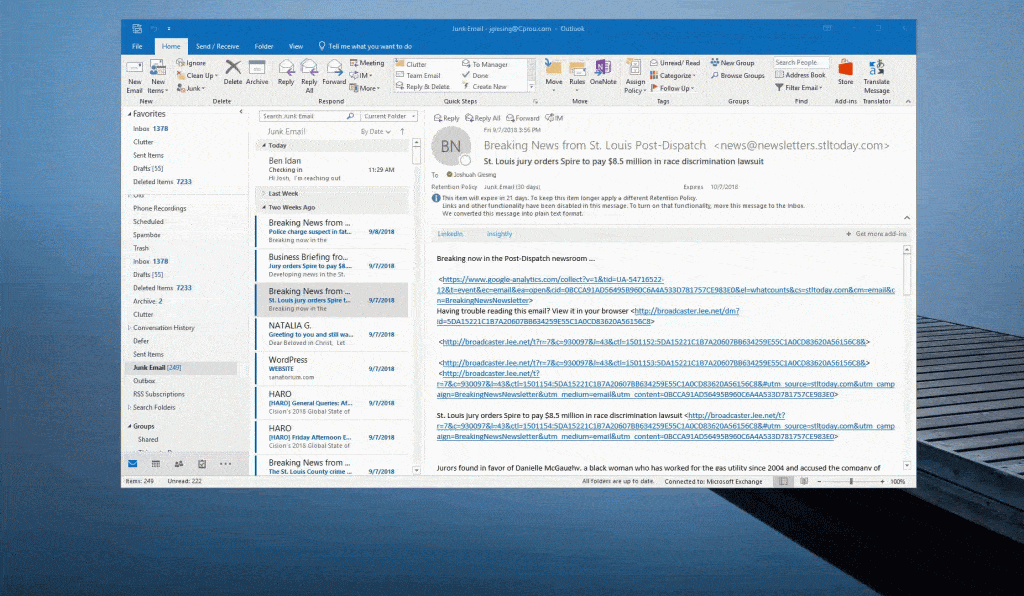Archive the selected message
The width and height of the screenshot is (1024, 596).
point(257,72)
